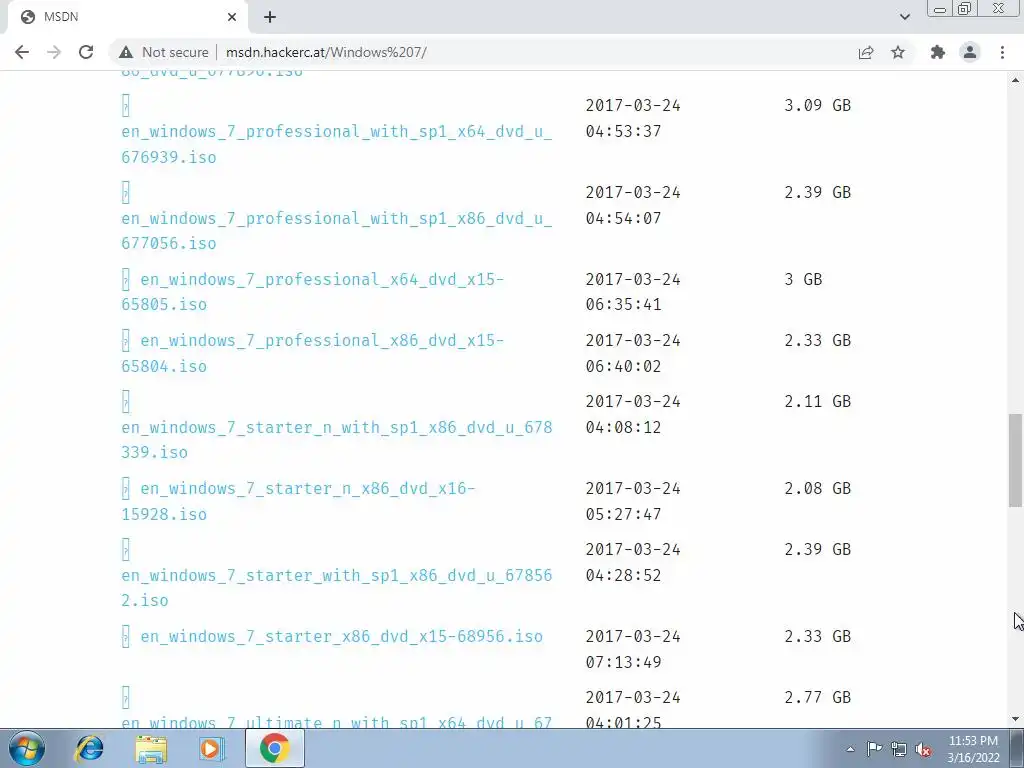Viewport: 1024px width, 768px height.
Task: Close the MSDN tab
Action: click(x=232, y=17)
